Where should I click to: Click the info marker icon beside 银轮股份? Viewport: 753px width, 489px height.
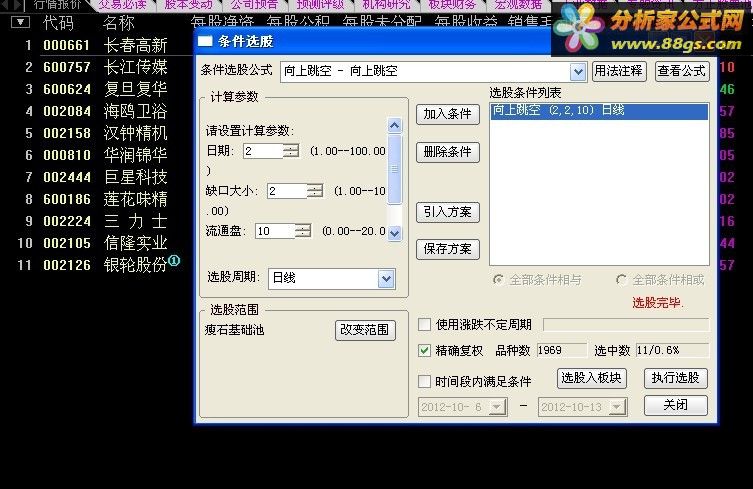coord(174,261)
